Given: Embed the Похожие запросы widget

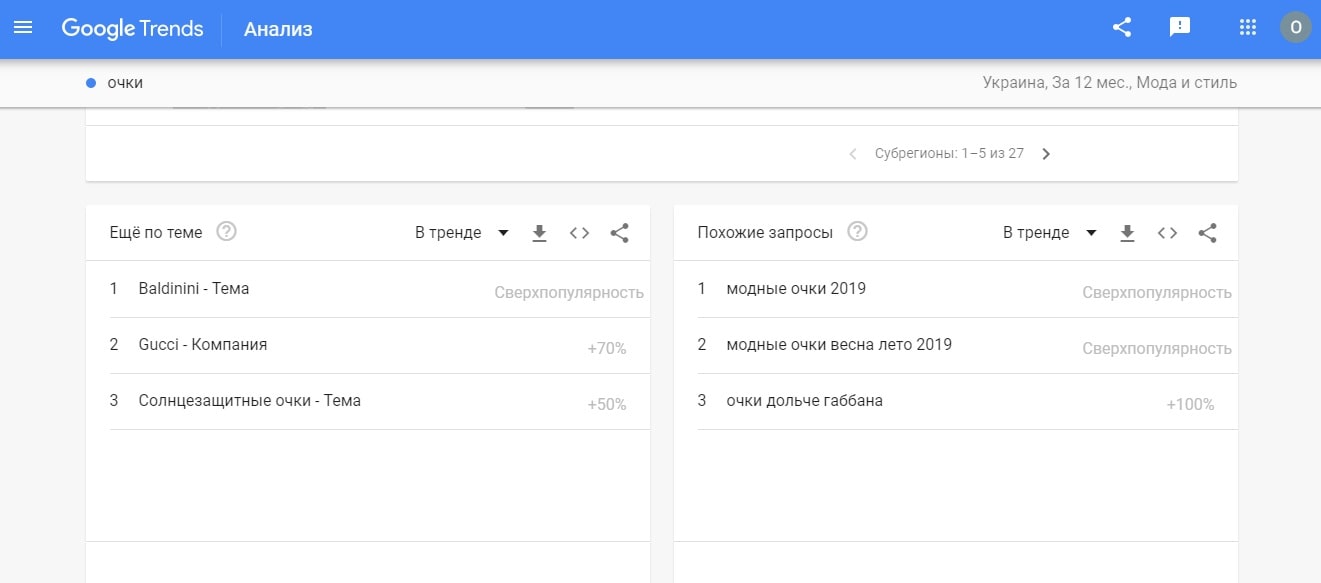Looking at the screenshot, I should [1167, 233].
